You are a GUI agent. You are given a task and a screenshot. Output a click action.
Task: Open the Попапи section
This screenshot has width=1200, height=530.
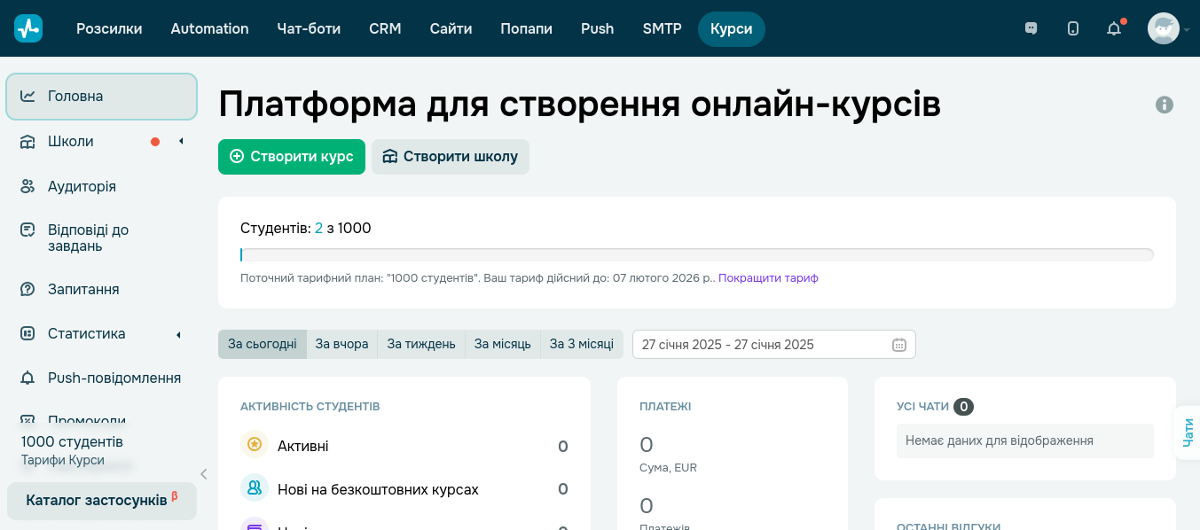tap(527, 29)
